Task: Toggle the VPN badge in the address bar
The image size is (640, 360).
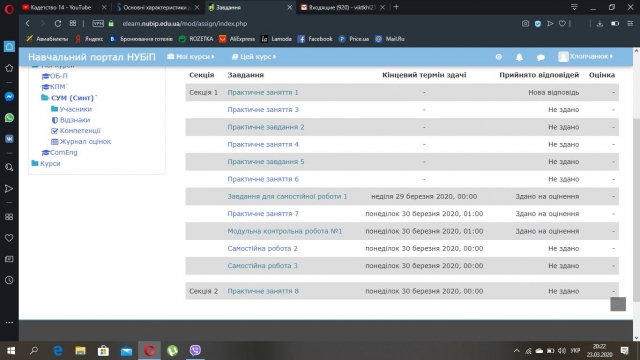Action: 98,24
